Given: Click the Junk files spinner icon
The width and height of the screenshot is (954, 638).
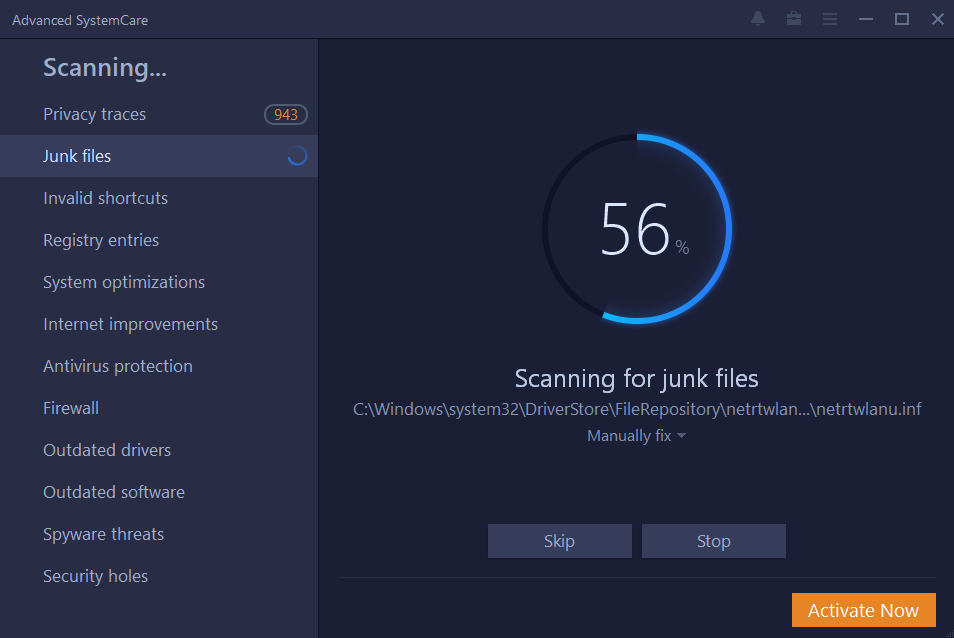Looking at the screenshot, I should [297, 156].
